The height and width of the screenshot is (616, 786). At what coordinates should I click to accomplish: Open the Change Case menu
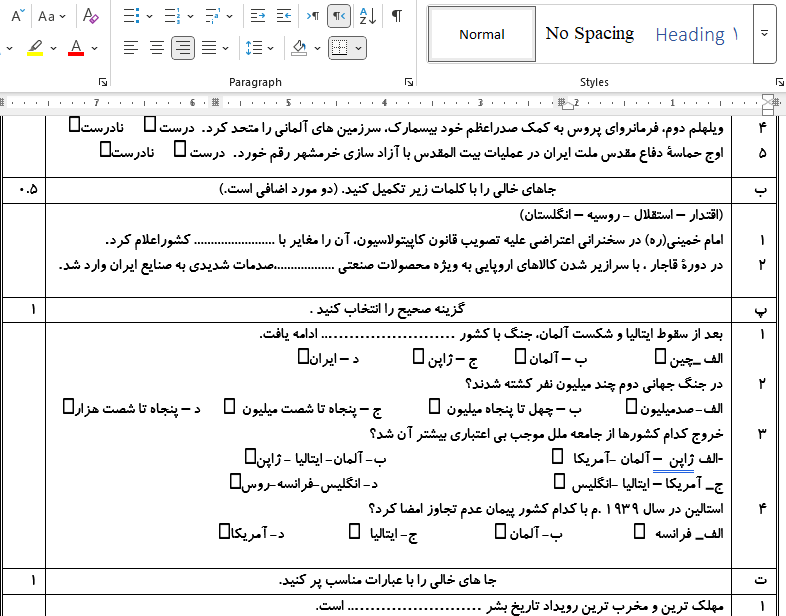[x=52, y=16]
